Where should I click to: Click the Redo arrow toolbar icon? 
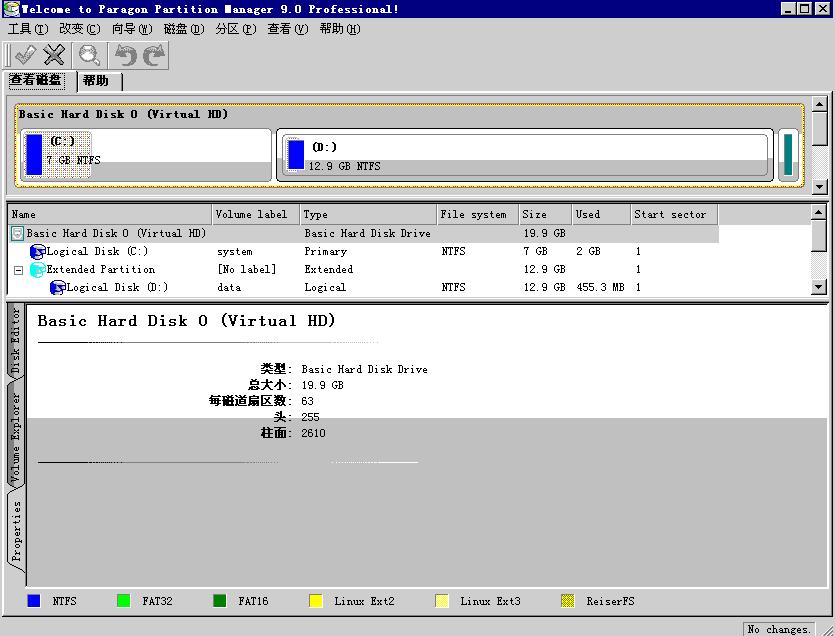[x=153, y=56]
